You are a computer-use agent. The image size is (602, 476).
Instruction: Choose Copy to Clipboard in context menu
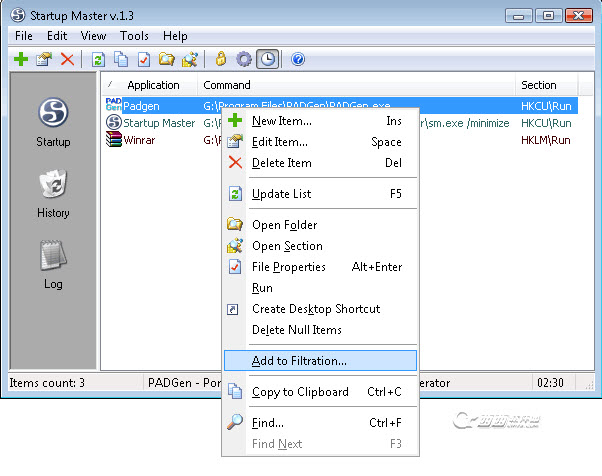tap(300, 392)
